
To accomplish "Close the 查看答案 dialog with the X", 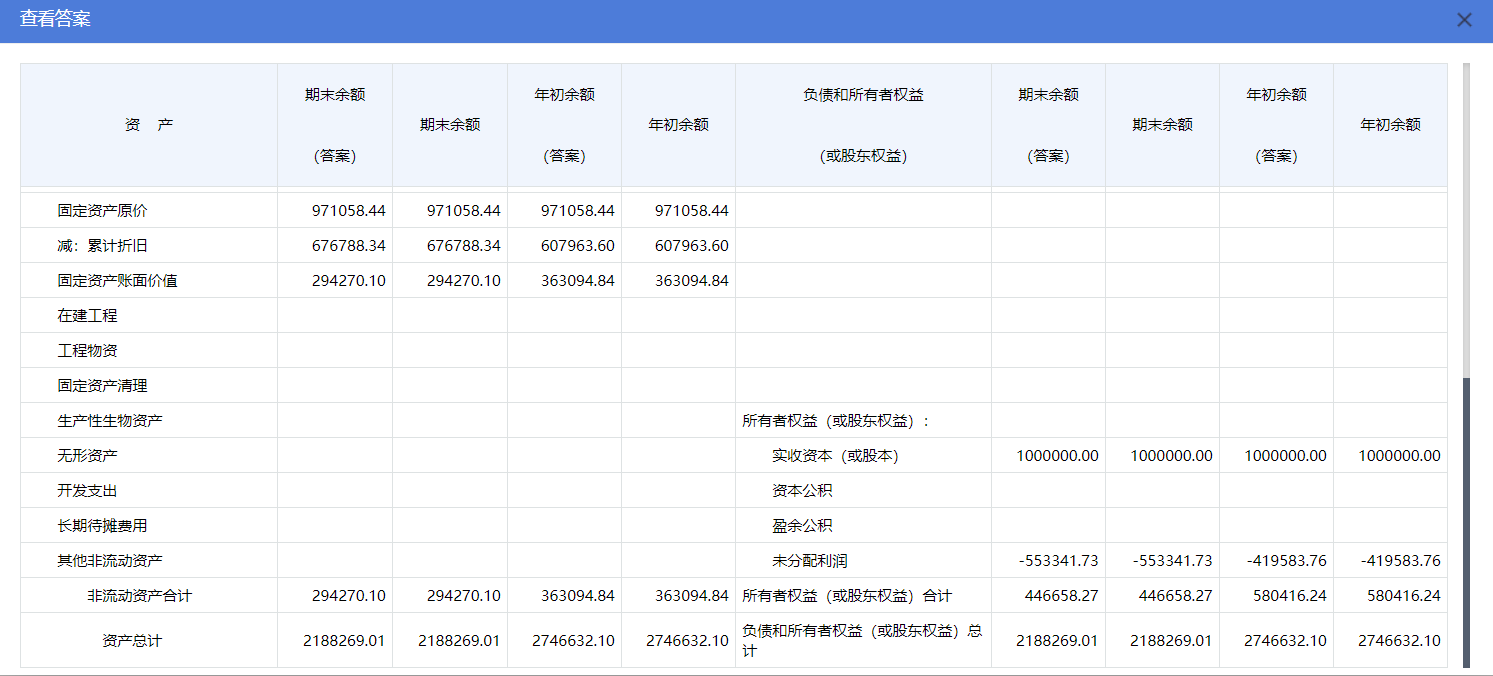I will pos(1464,20).
